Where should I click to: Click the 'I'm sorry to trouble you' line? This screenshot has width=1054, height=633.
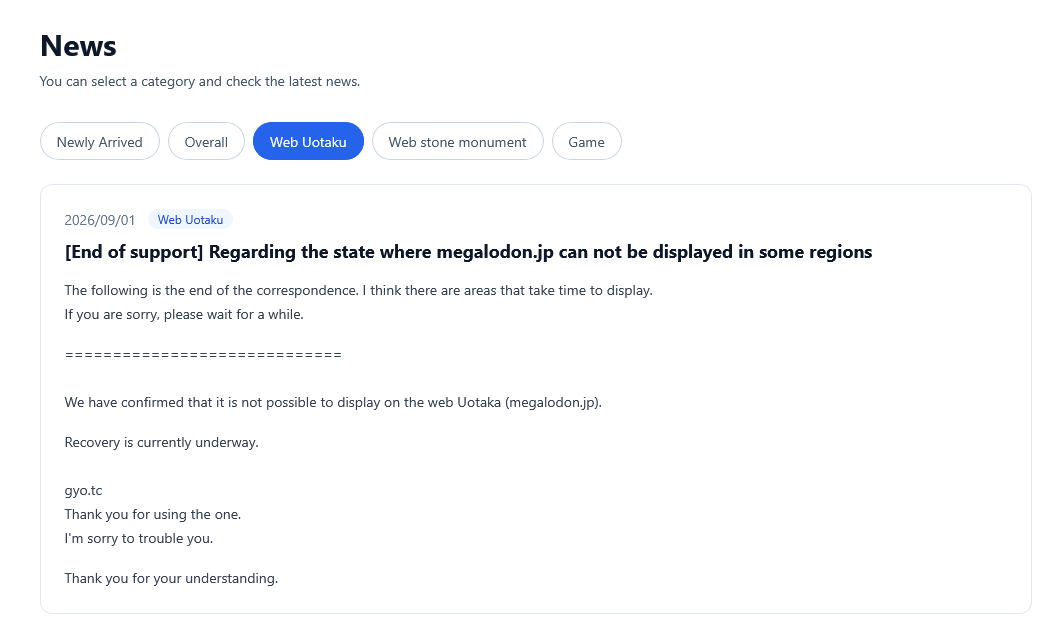click(138, 538)
